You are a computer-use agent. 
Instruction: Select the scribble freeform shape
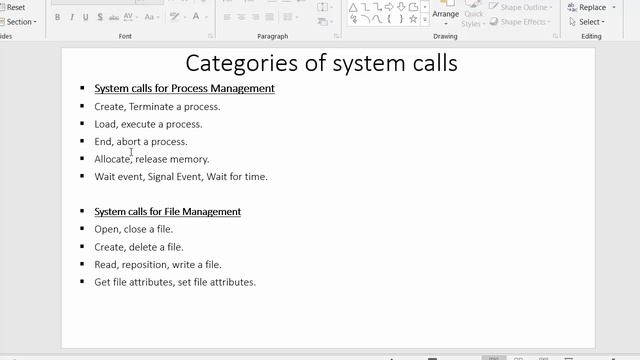click(353, 19)
